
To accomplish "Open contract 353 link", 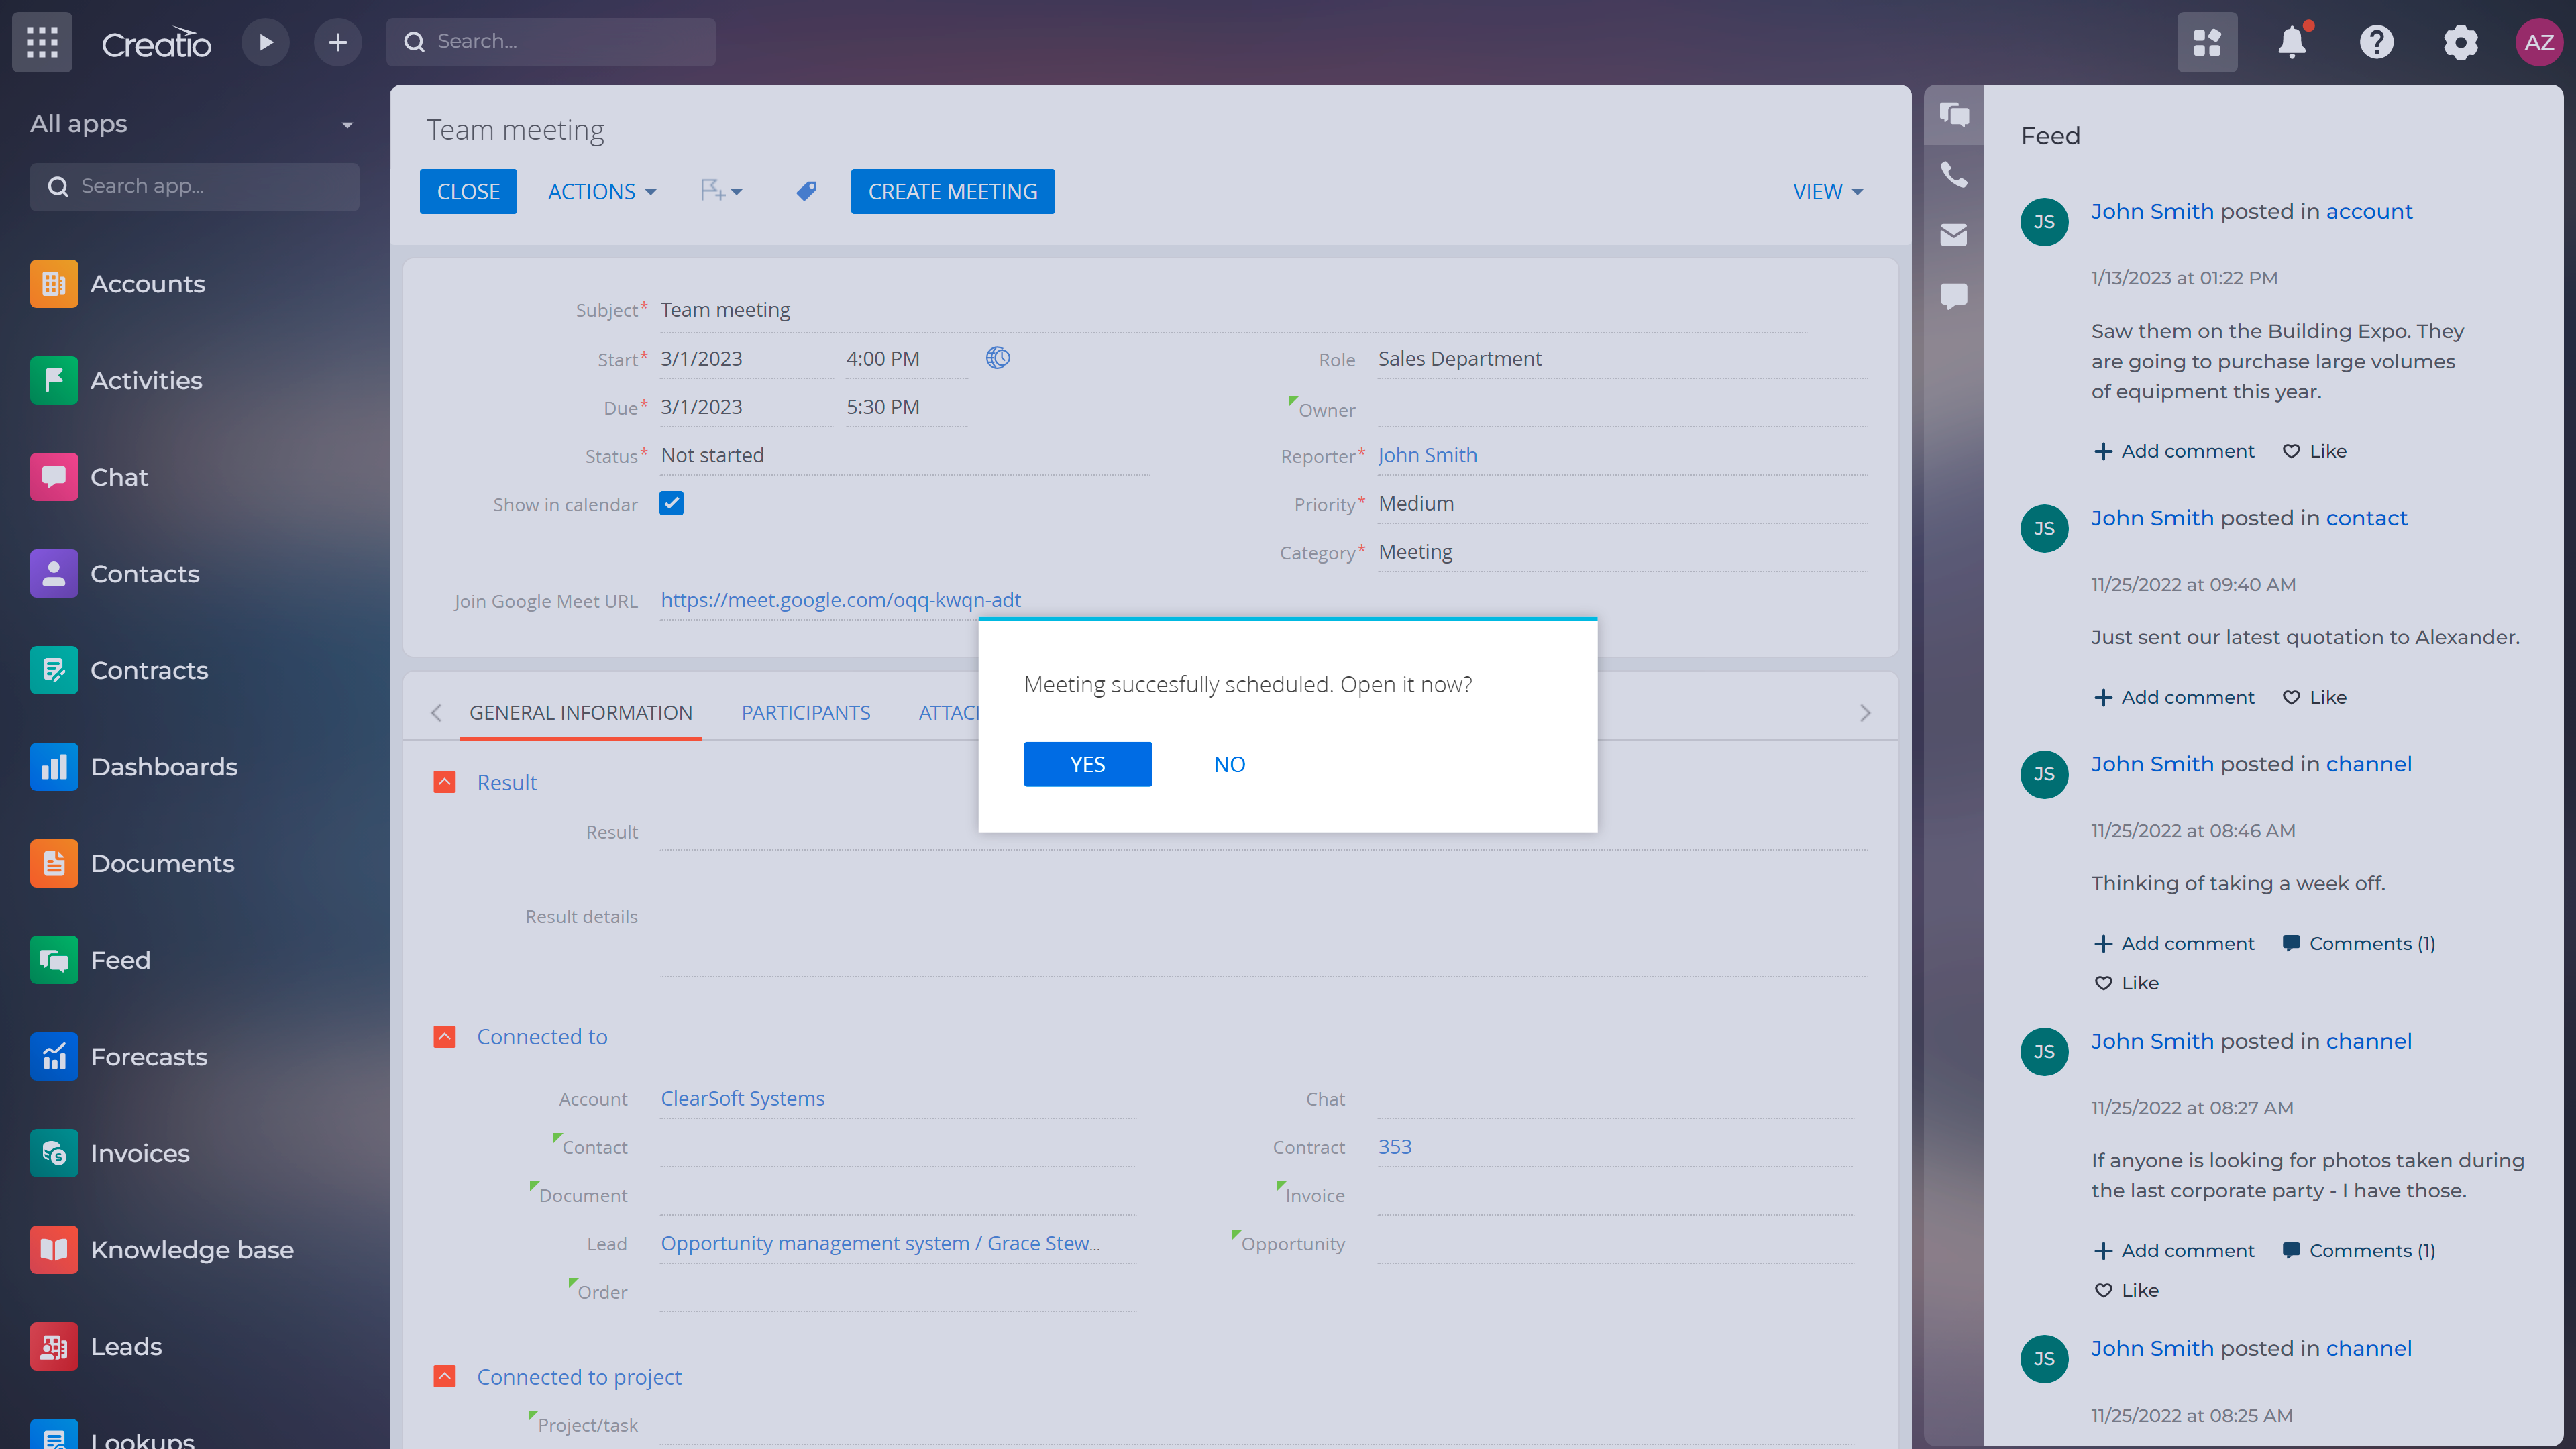I will click(1395, 1146).
